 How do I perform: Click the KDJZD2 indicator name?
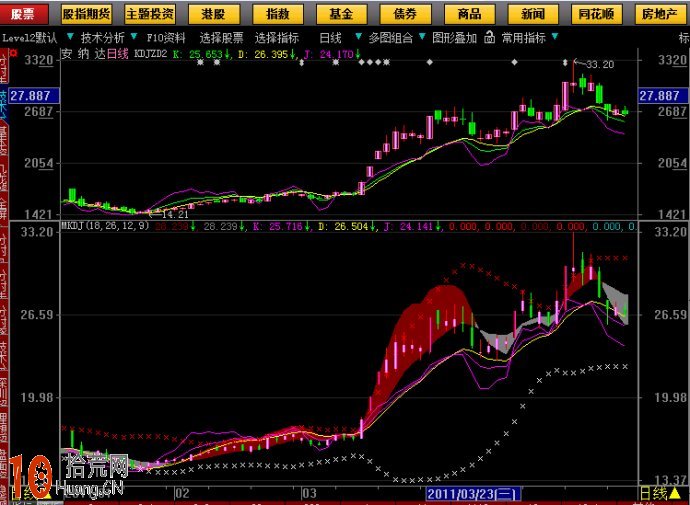(x=150, y=54)
